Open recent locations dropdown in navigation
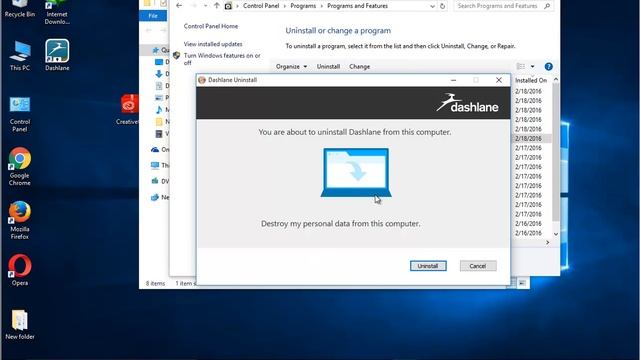The image size is (640, 360). [x=205, y=6]
